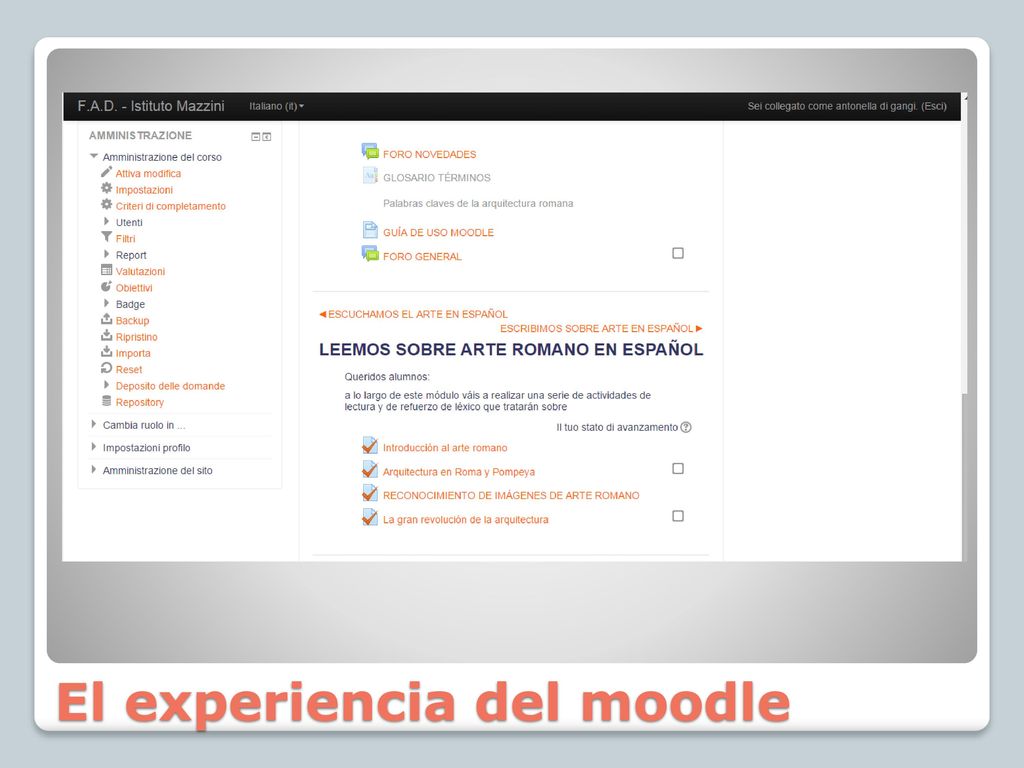Open the Valutazioni link
Screen dimensions: 1024x768
[x=140, y=272]
